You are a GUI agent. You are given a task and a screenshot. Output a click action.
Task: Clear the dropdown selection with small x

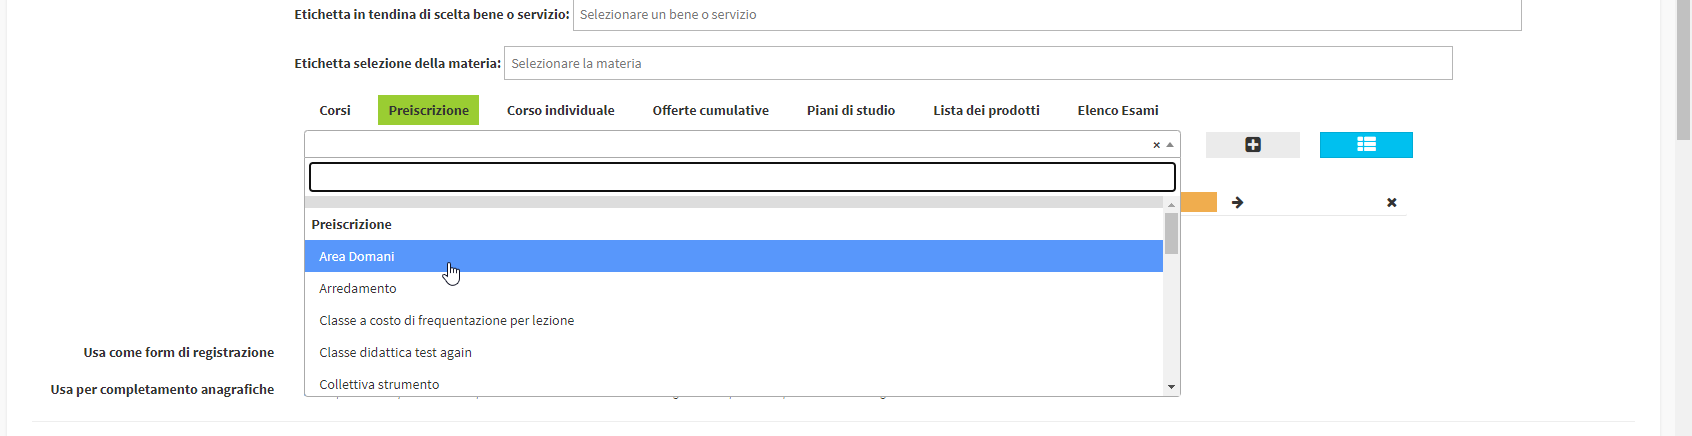point(1156,145)
